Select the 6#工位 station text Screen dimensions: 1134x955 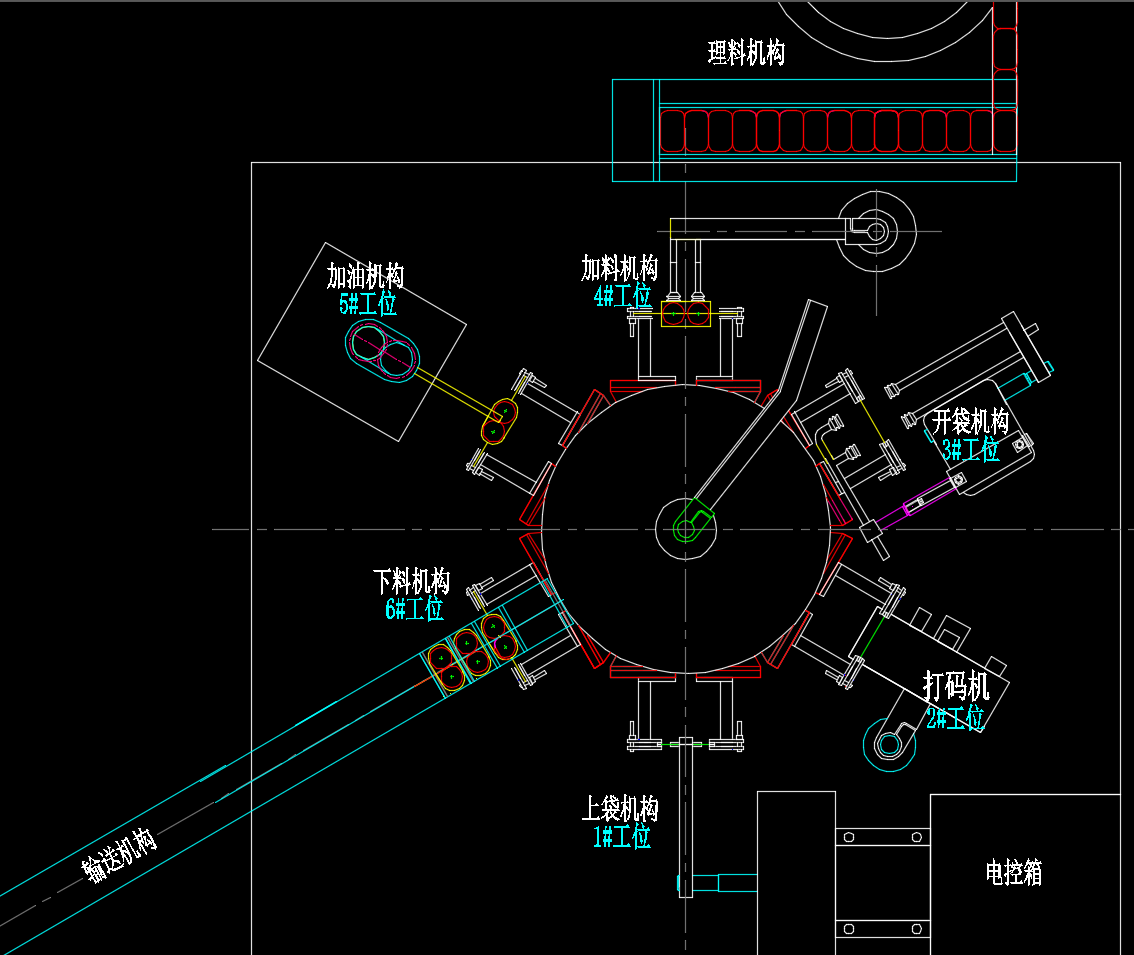click(414, 609)
